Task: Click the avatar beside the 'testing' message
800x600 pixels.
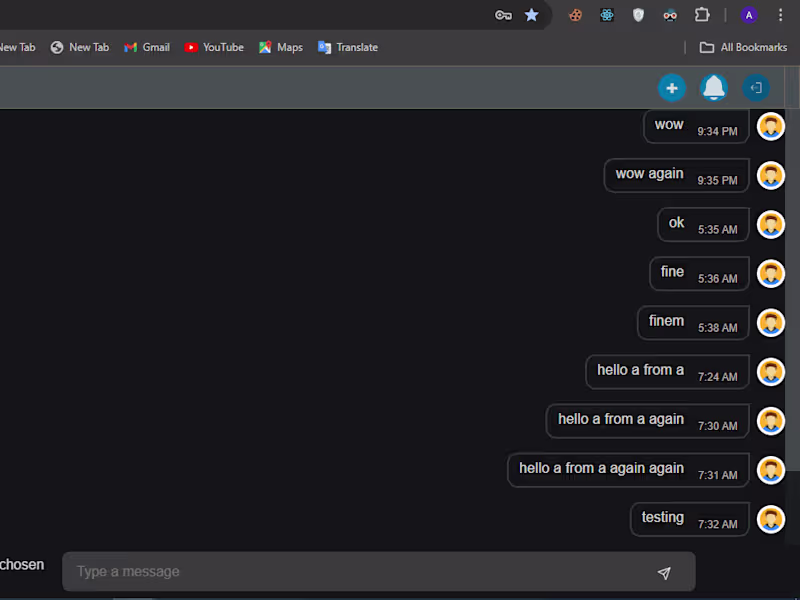Action: (x=770, y=519)
